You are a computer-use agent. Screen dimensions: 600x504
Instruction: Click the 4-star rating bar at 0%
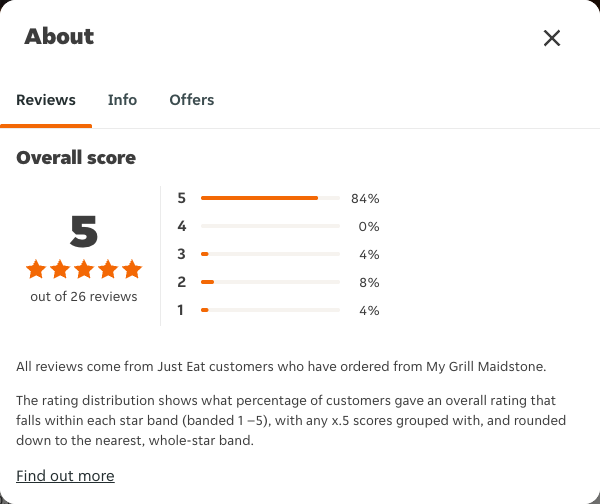(270, 226)
